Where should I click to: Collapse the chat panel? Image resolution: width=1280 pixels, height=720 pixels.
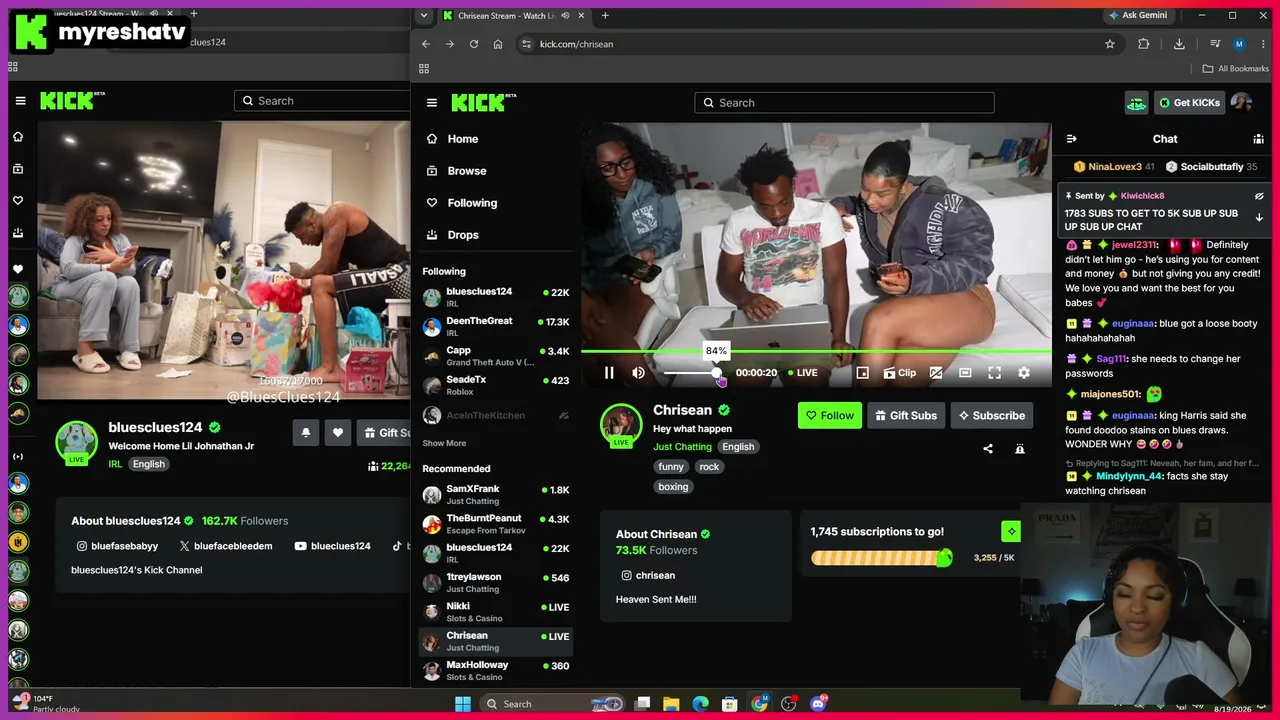point(1071,139)
